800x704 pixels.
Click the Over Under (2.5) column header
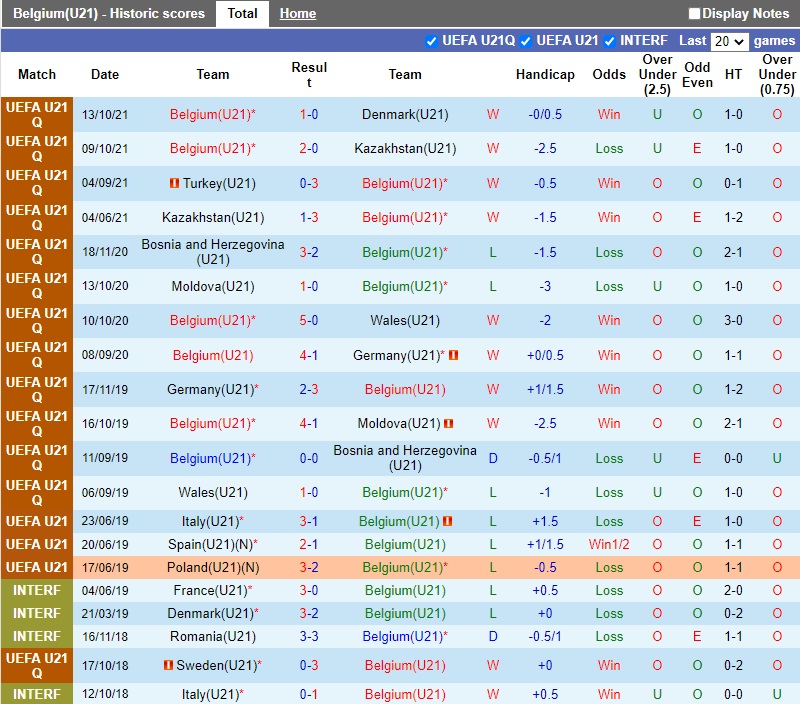[657, 74]
